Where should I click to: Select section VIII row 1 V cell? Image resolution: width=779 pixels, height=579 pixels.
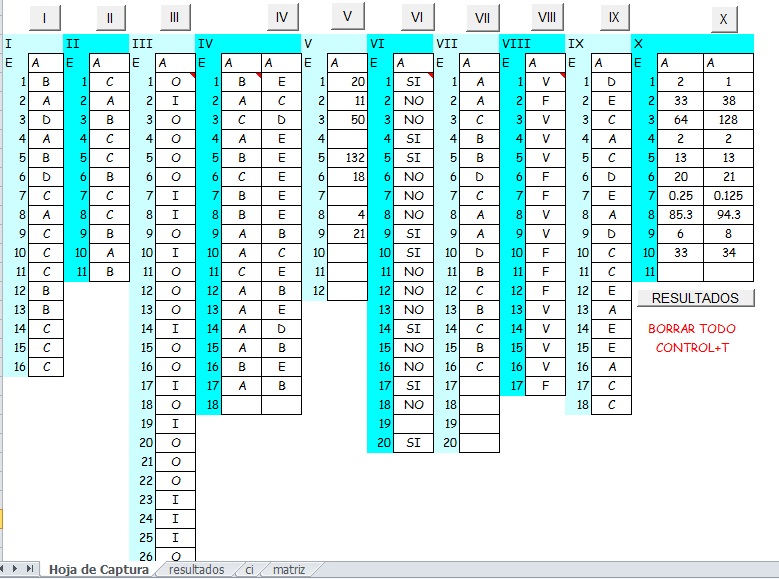[x=545, y=82]
